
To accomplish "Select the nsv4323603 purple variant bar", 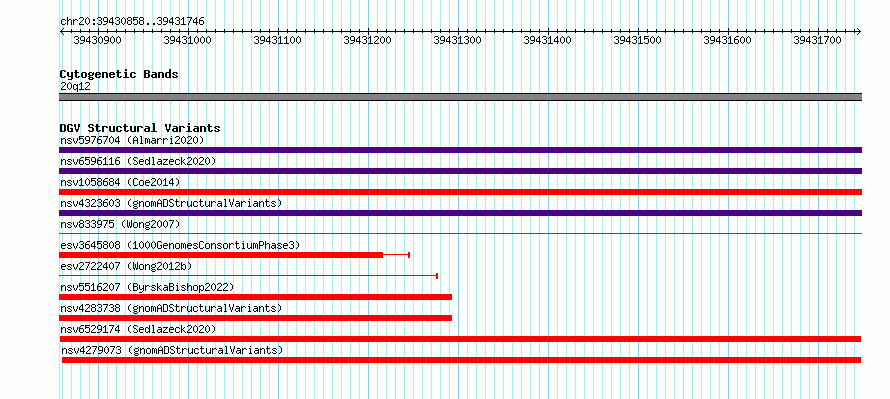I will click(460, 213).
